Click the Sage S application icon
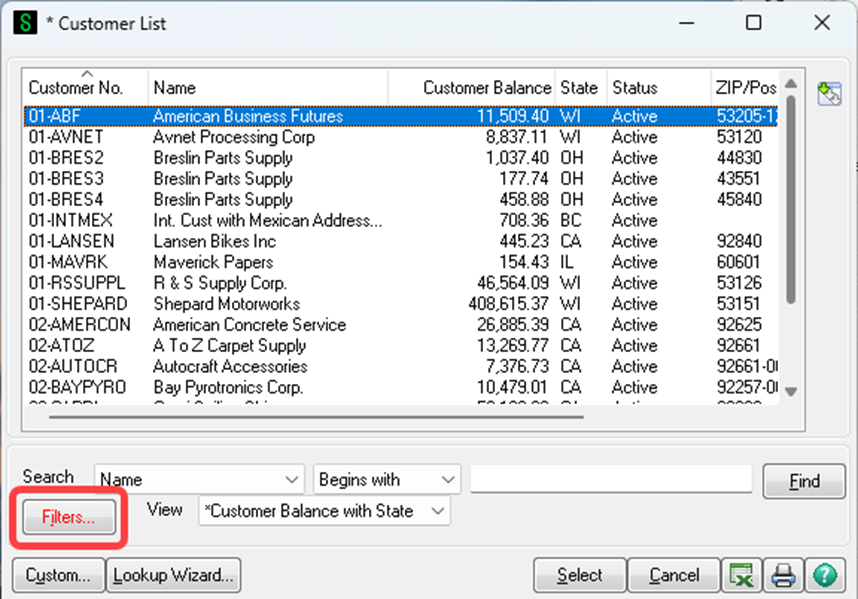 pos(25,23)
